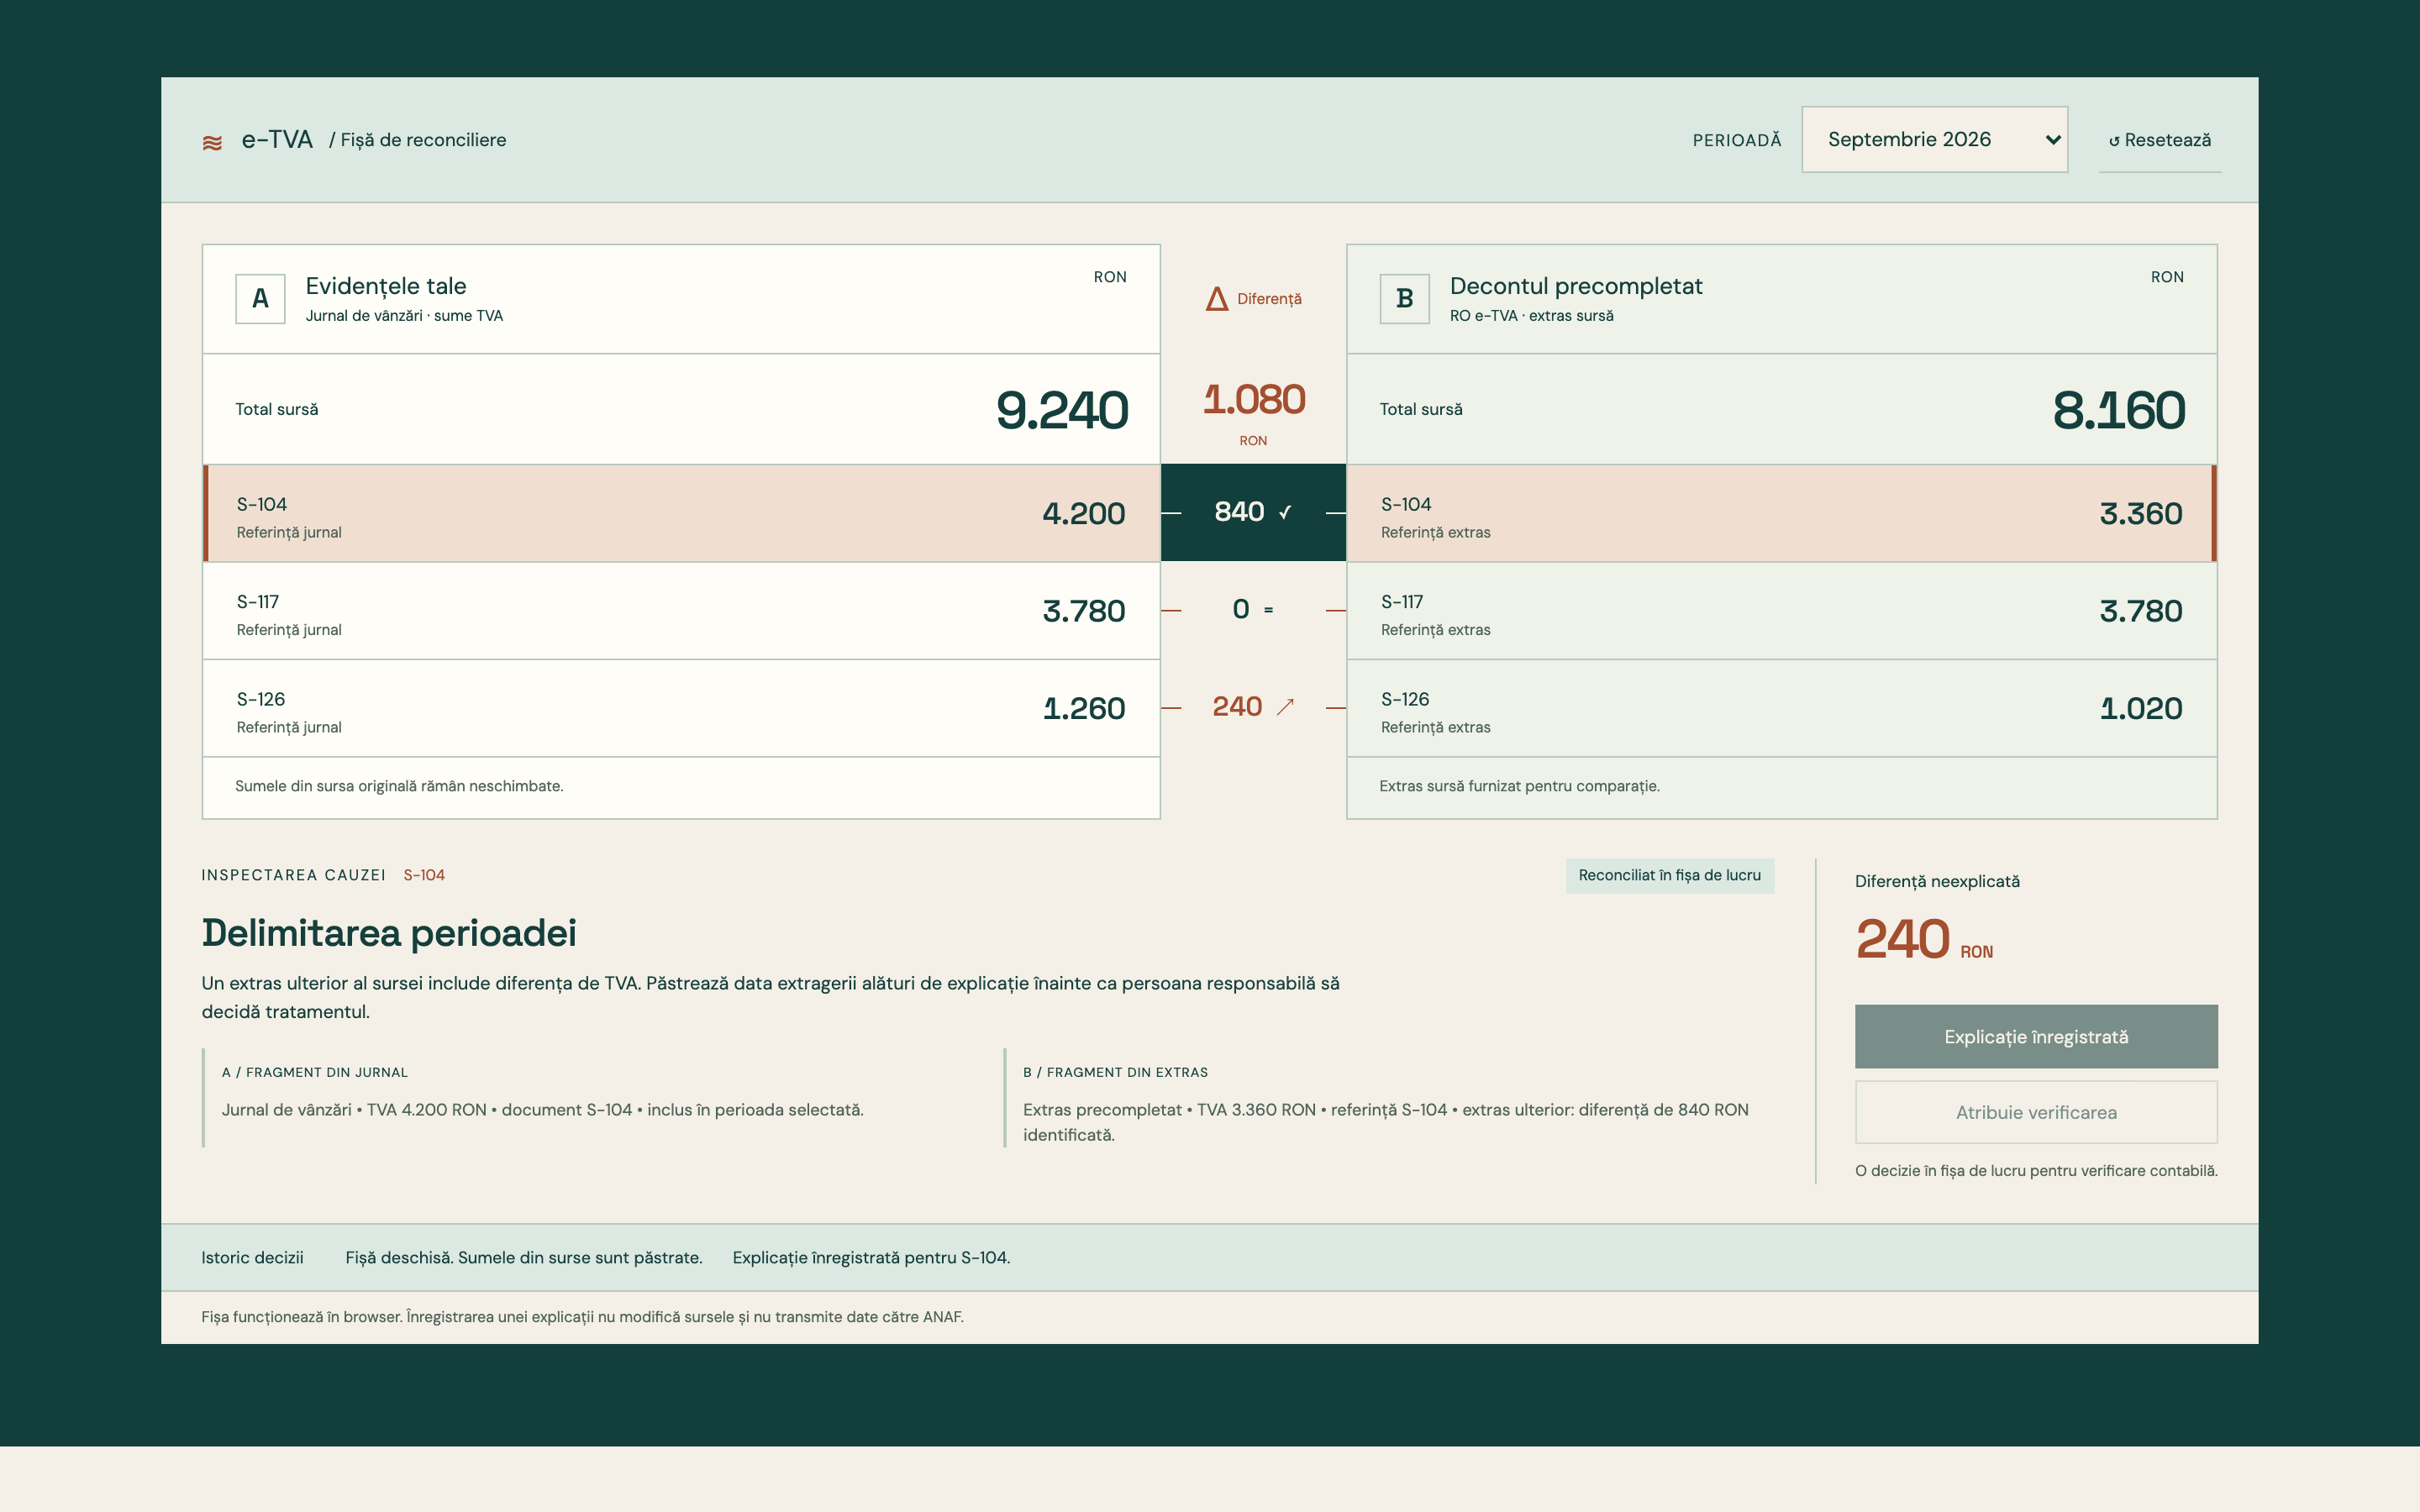Click the red S-104 label beside Inspectarea cauzei

click(x=424, y=875)
